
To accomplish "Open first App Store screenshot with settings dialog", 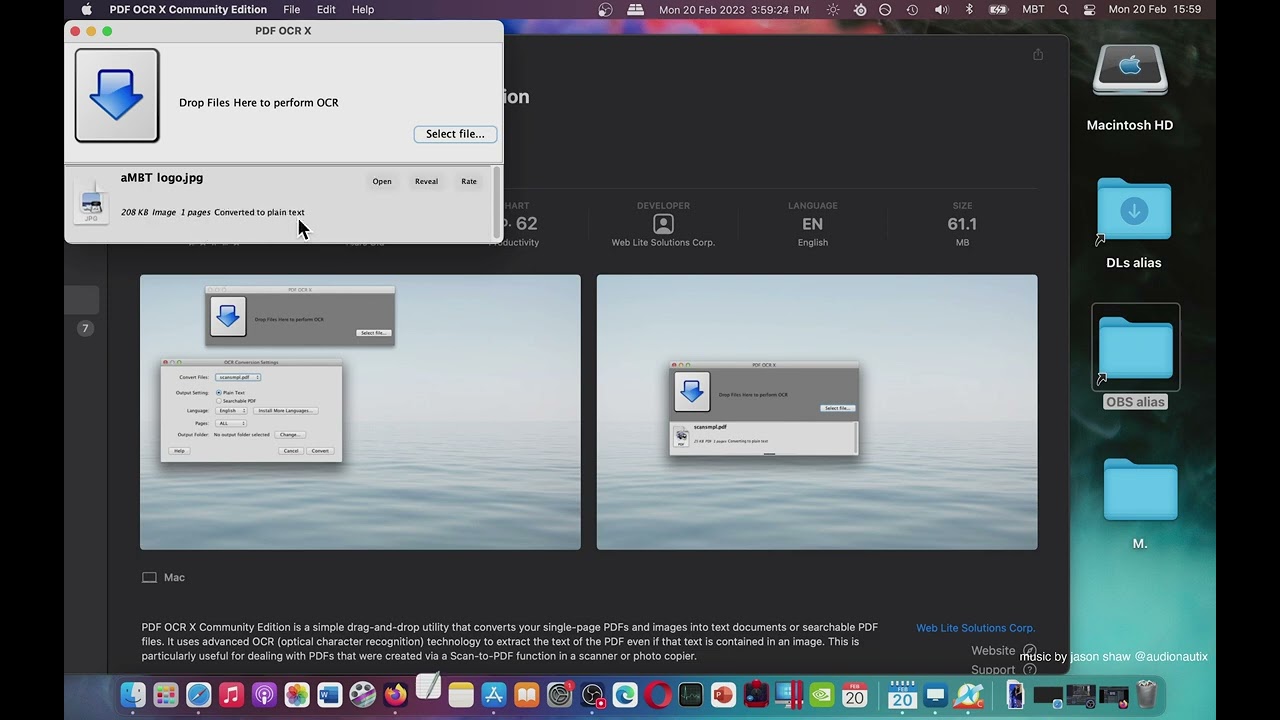I will tap(360, 412).
